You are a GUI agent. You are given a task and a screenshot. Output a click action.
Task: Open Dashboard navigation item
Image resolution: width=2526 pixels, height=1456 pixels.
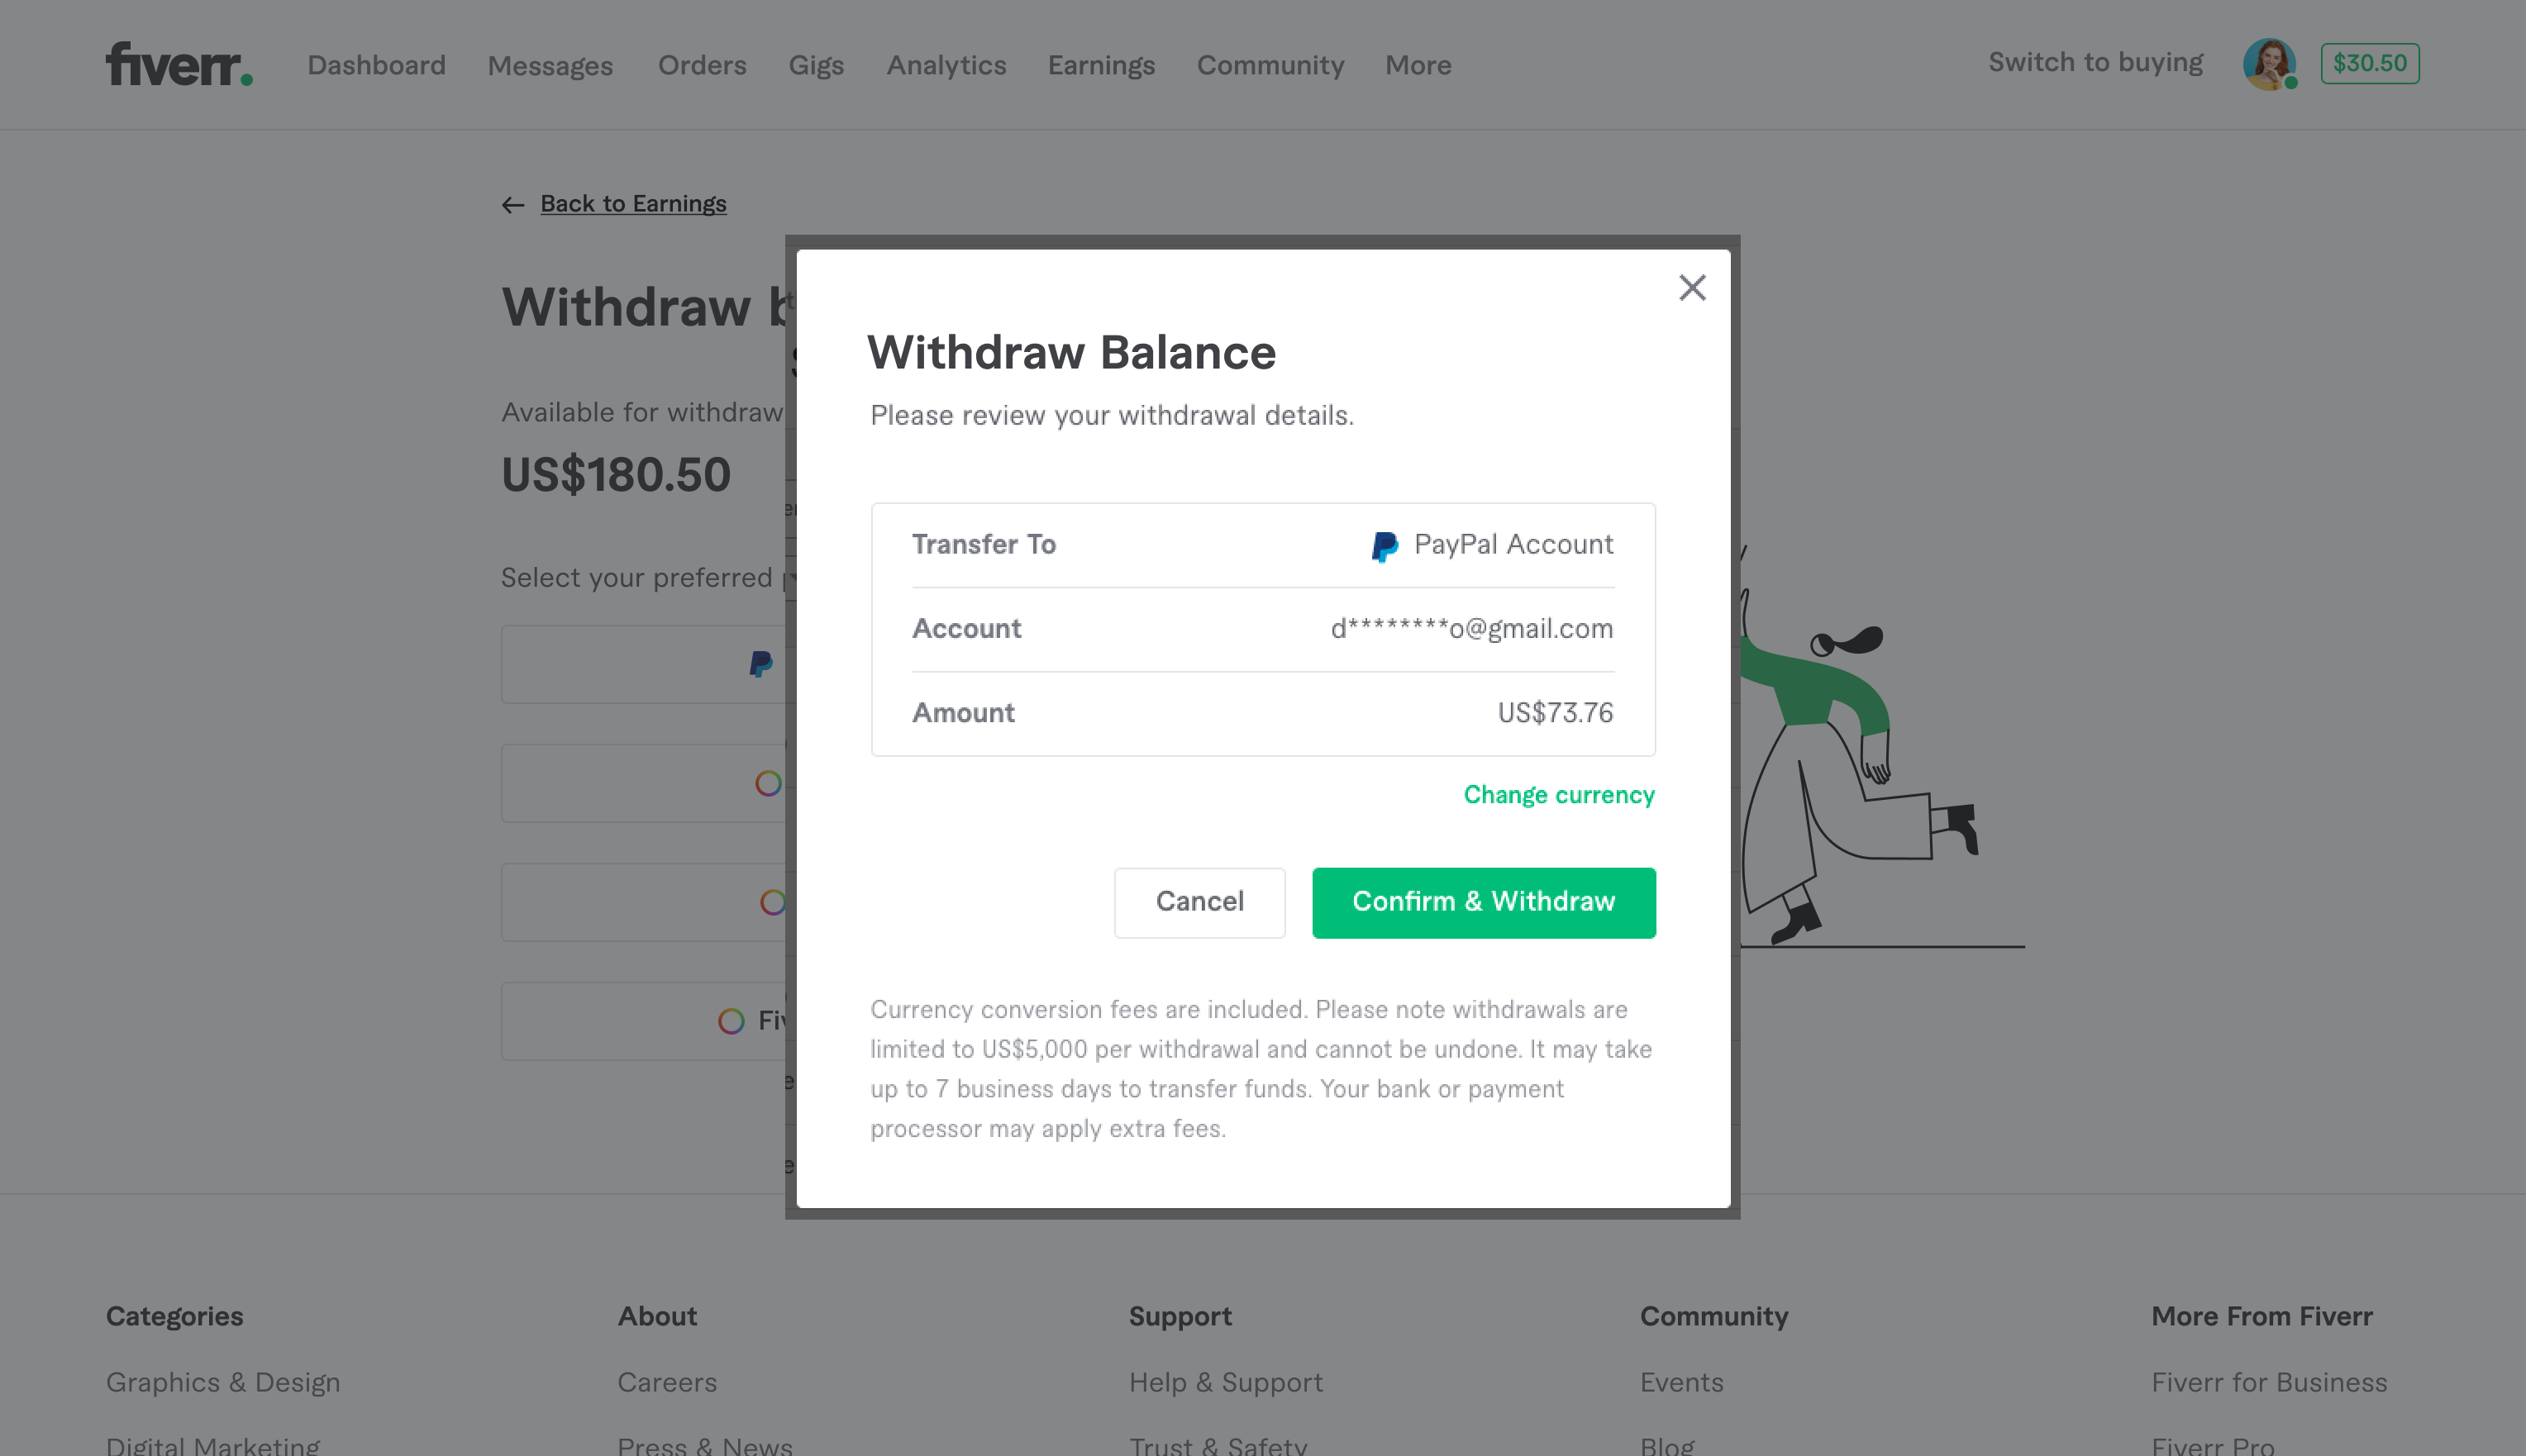[x=374, y=66]
